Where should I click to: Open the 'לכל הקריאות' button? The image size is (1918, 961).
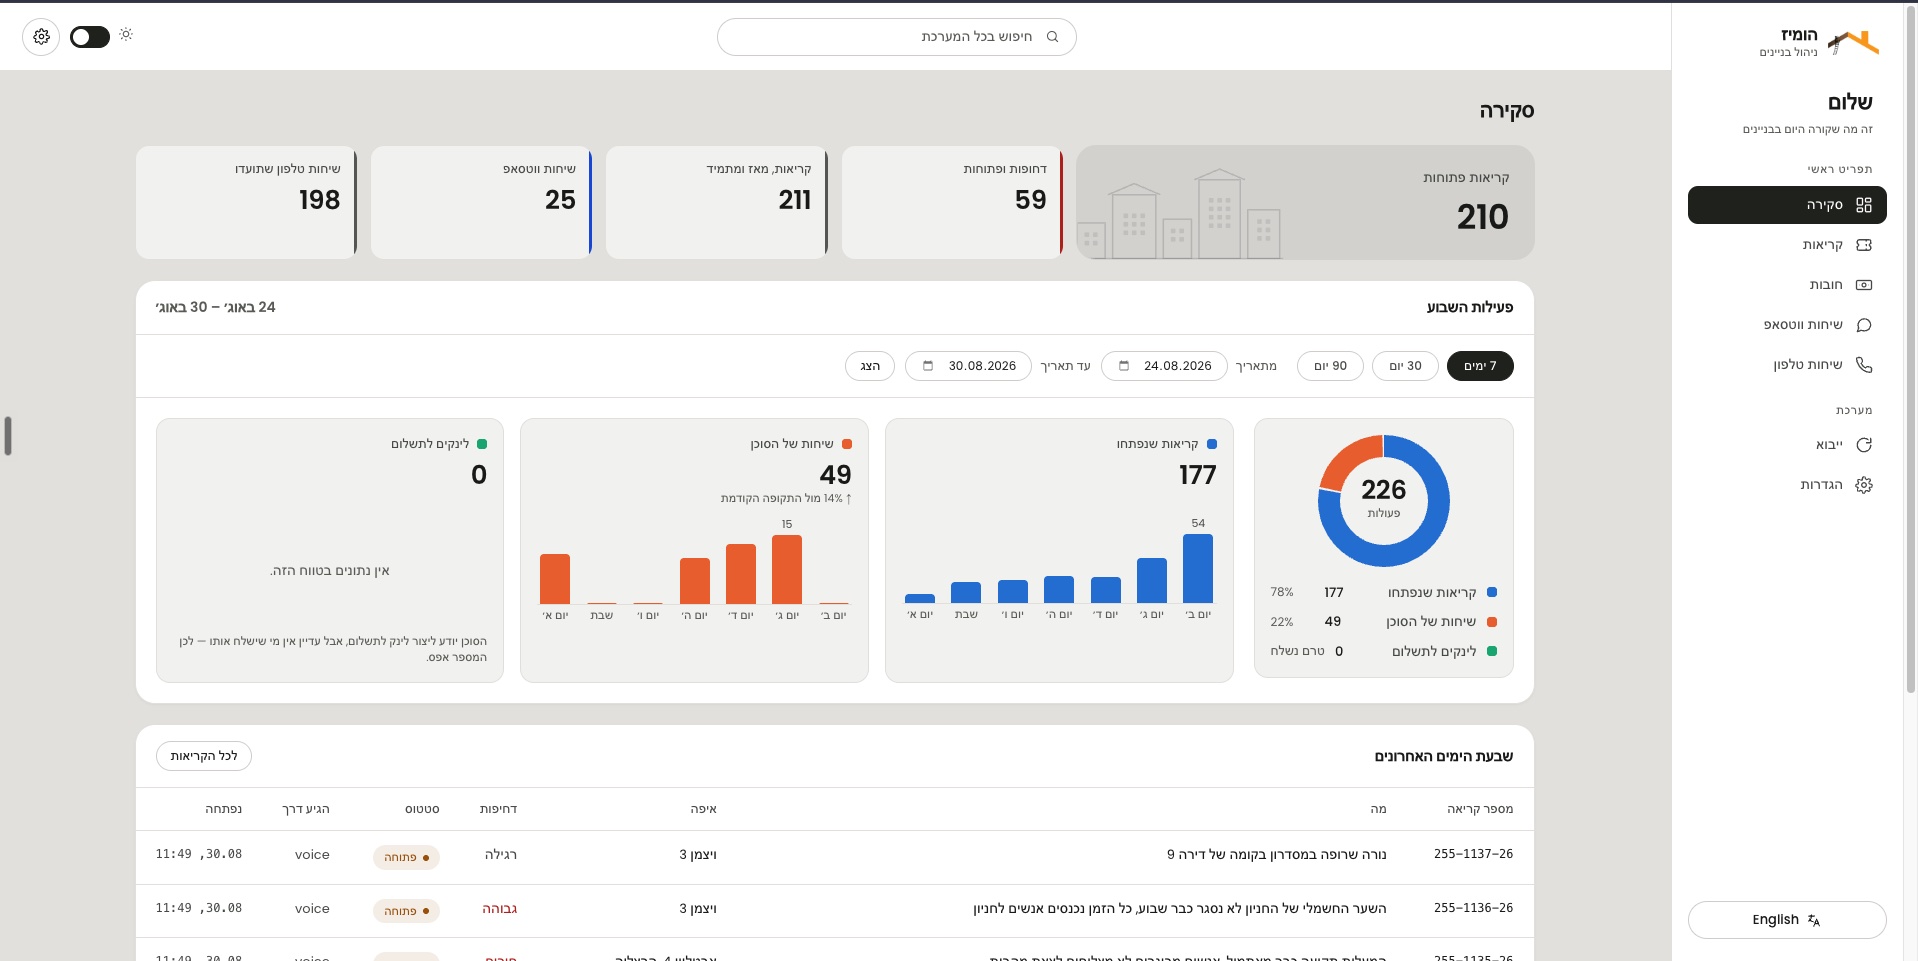coord(204,756)
